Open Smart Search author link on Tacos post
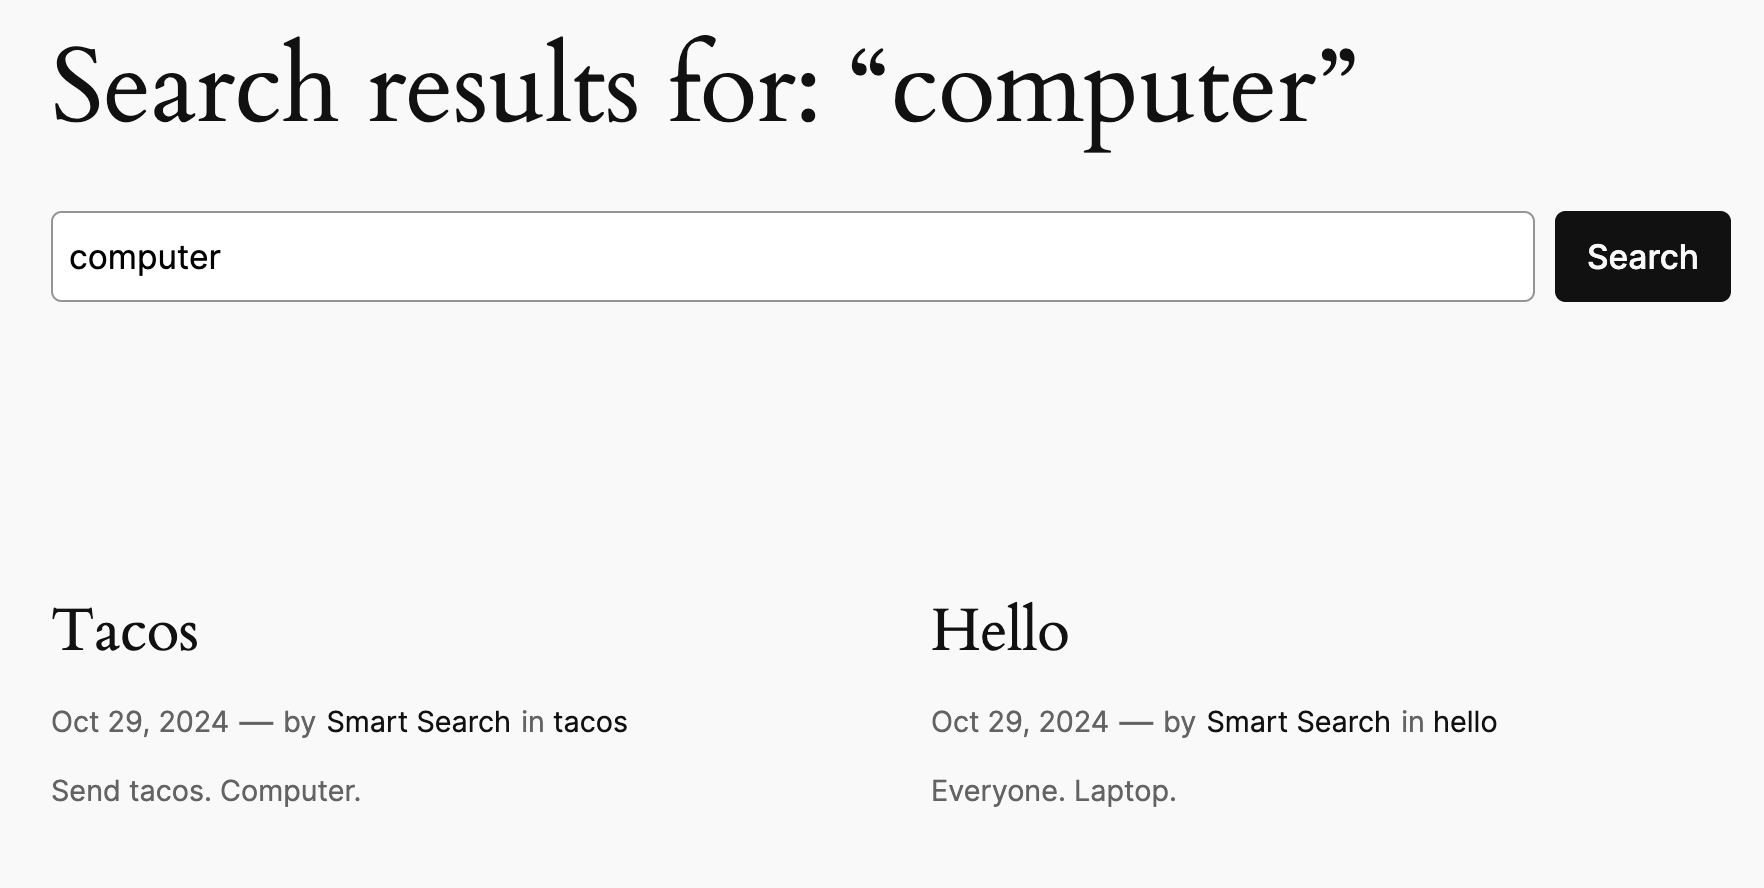This screenshot has width=1764, height=888. pyautogui.click(x=418, y=722)
